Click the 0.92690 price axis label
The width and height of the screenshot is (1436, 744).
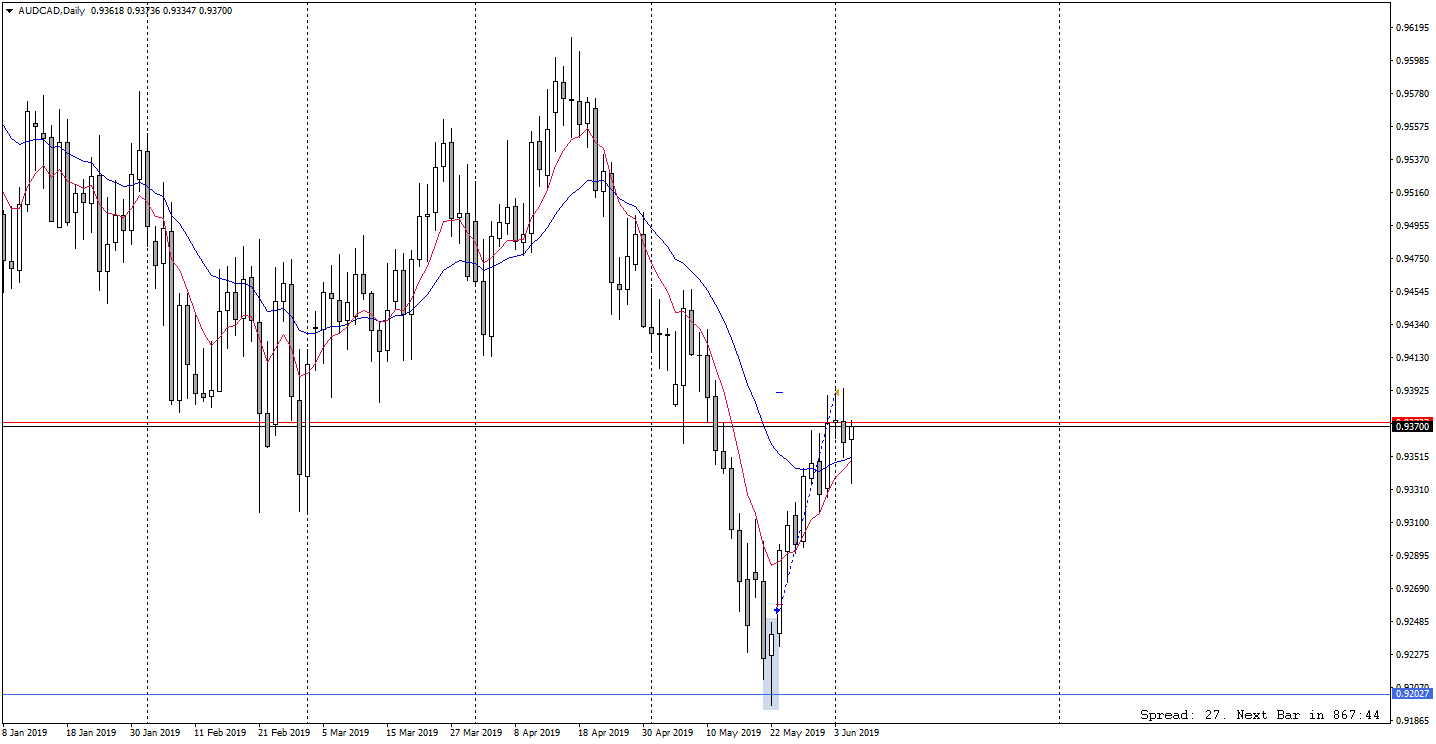1412,588
